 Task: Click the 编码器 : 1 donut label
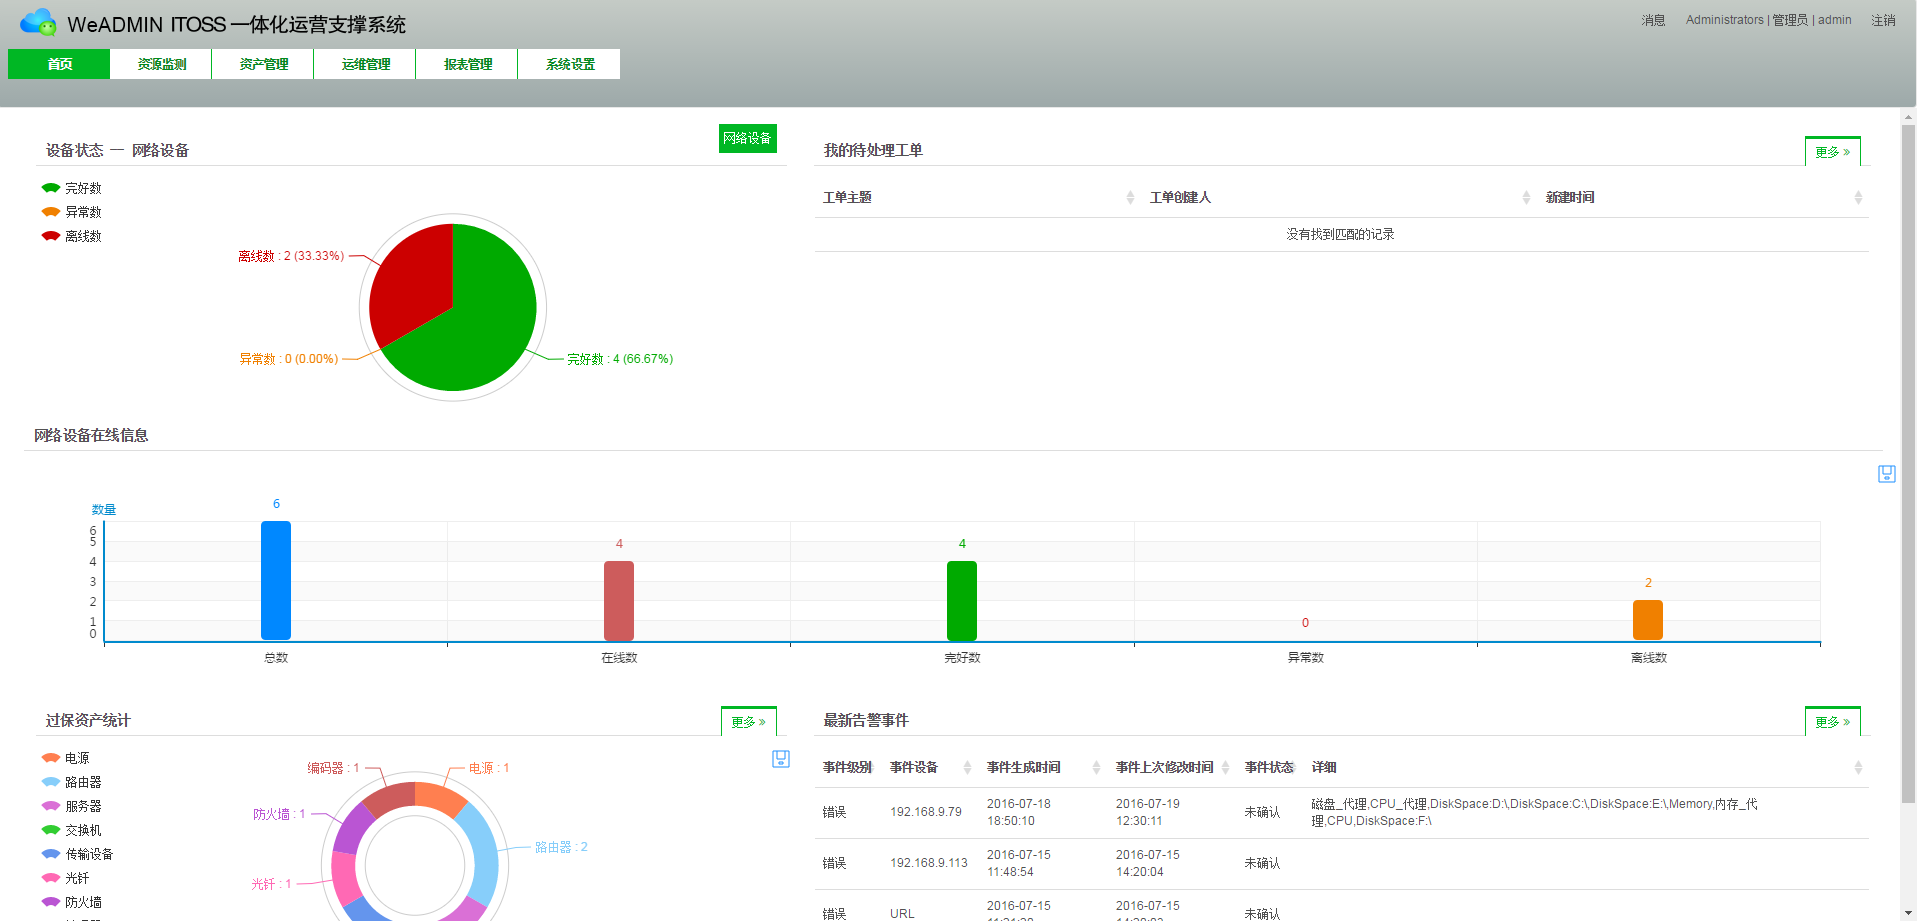click(x=333, y=768)
